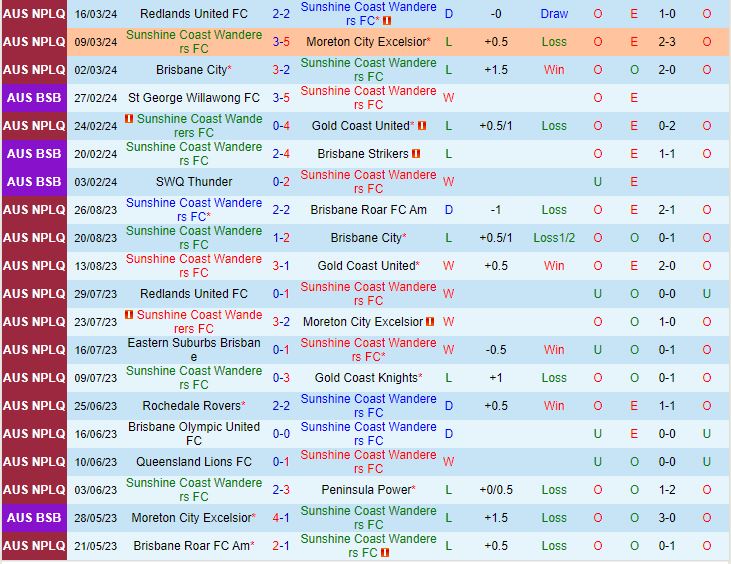Open 0-3 score versus Gold Coast Knights
This screenshot has height=564, width=731.
(x=281, y=378)
